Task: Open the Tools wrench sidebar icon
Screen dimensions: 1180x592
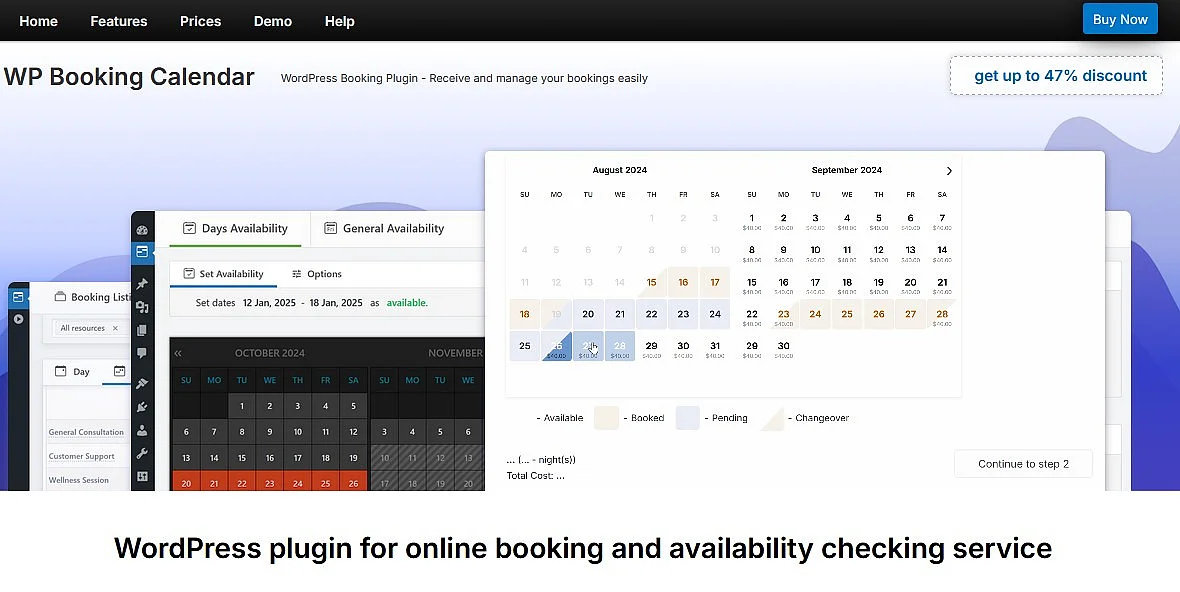Action: tap(142, 454)
